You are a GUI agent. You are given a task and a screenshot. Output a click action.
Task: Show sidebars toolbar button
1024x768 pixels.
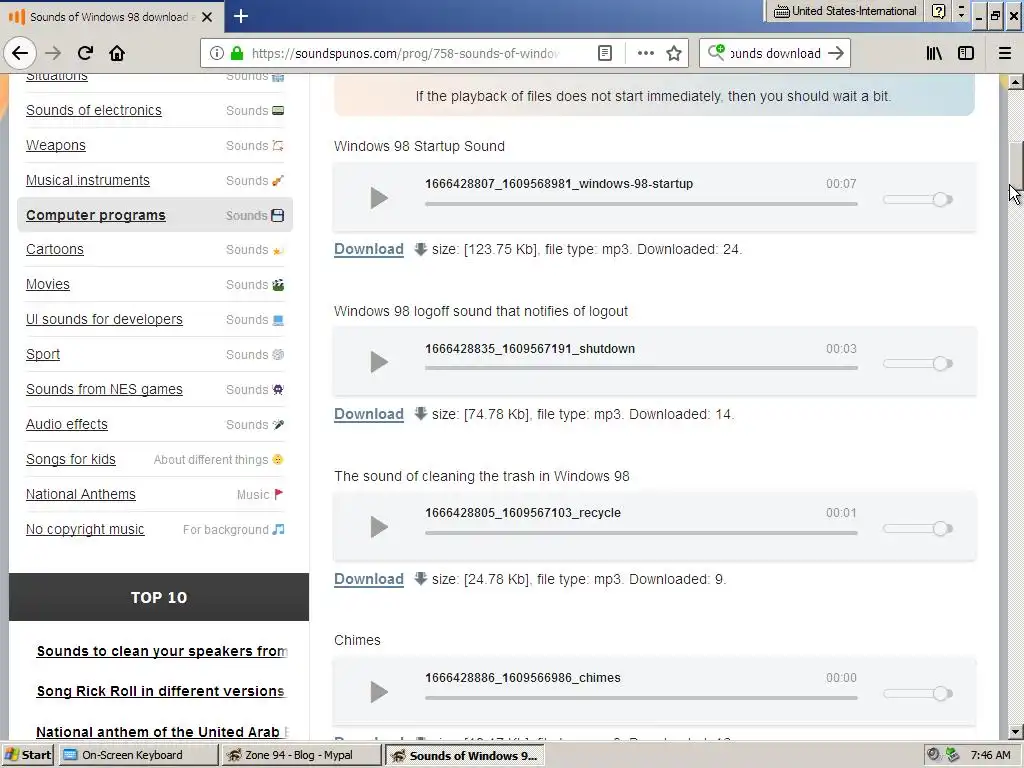click(x=966, y=53)
